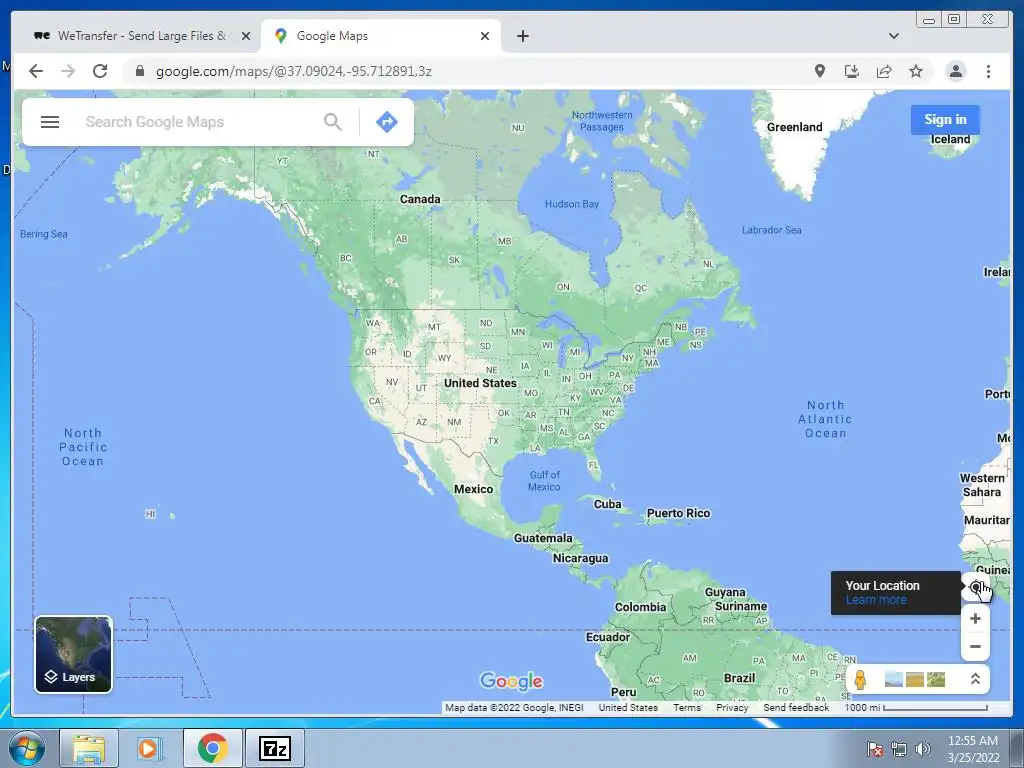Click the volume speaker tray icon
The width and height of the screenshot is (1024, 768).
point(922,749)
